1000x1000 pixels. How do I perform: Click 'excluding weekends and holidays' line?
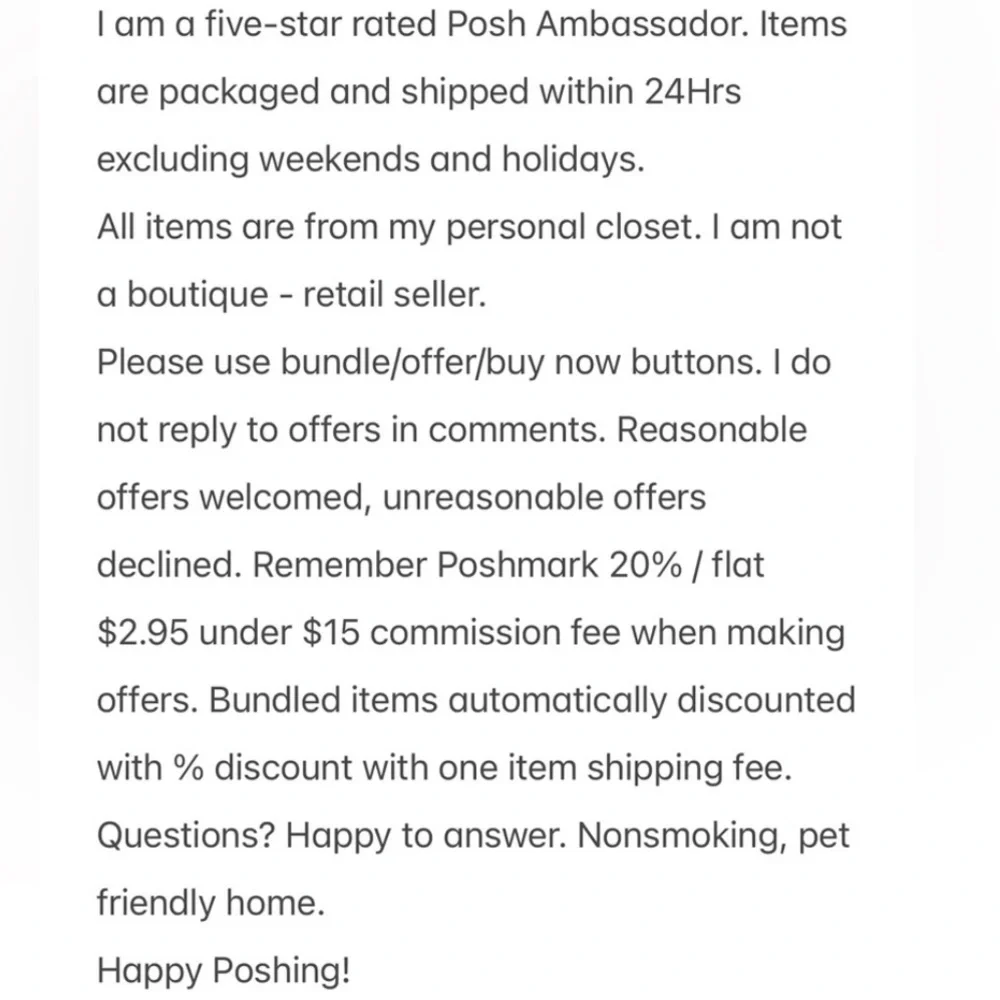pos(371,159)
